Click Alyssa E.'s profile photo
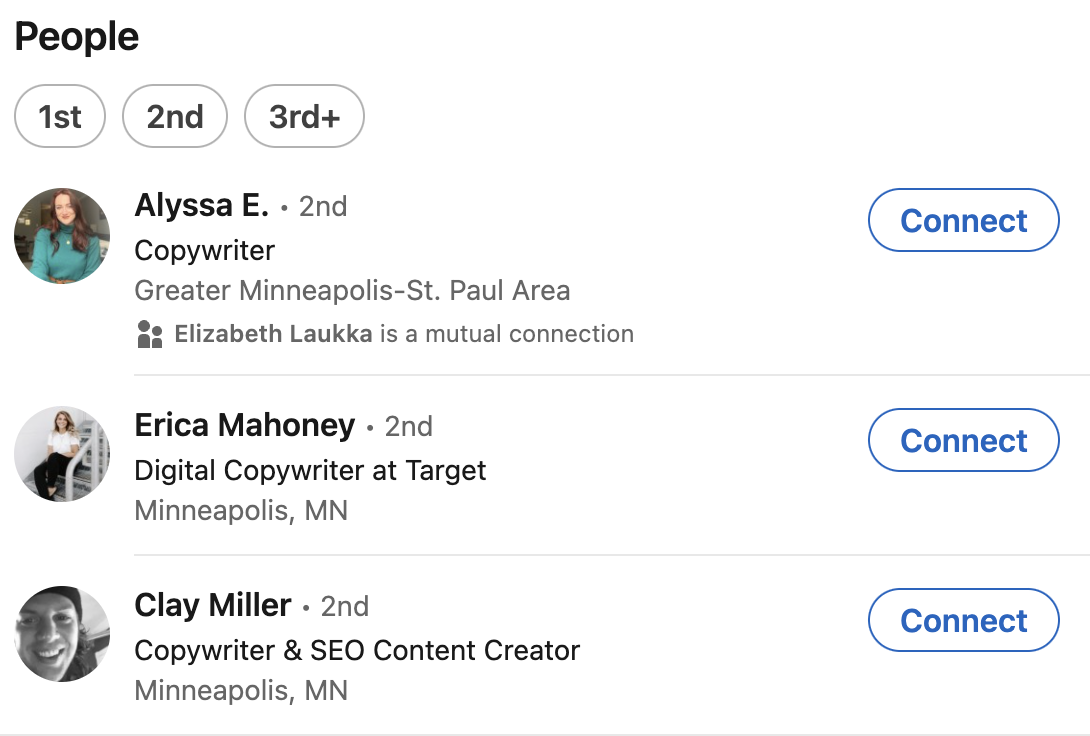The image size is (1090, 736). [x=61, y=236]
